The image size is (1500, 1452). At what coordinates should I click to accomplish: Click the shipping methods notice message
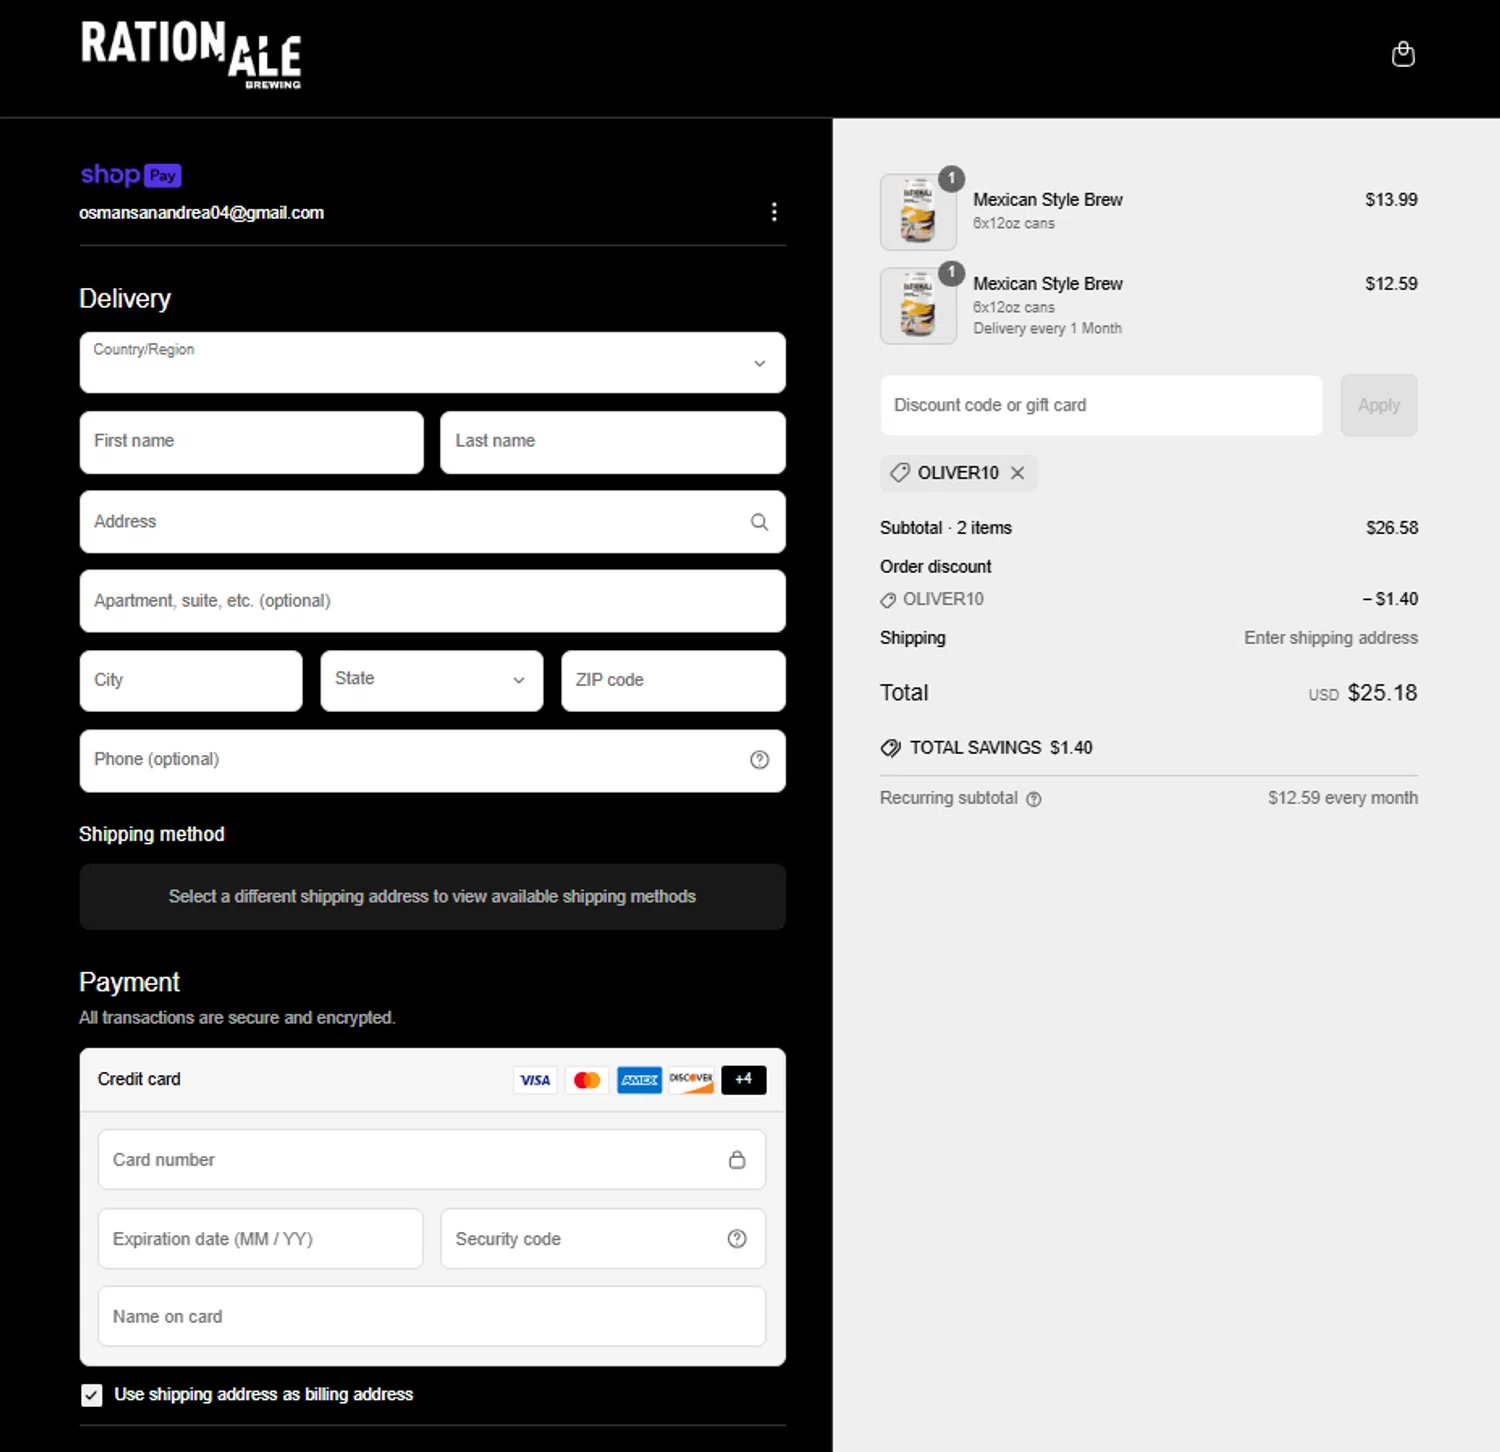pyautogui.click(x=432, y=897)
